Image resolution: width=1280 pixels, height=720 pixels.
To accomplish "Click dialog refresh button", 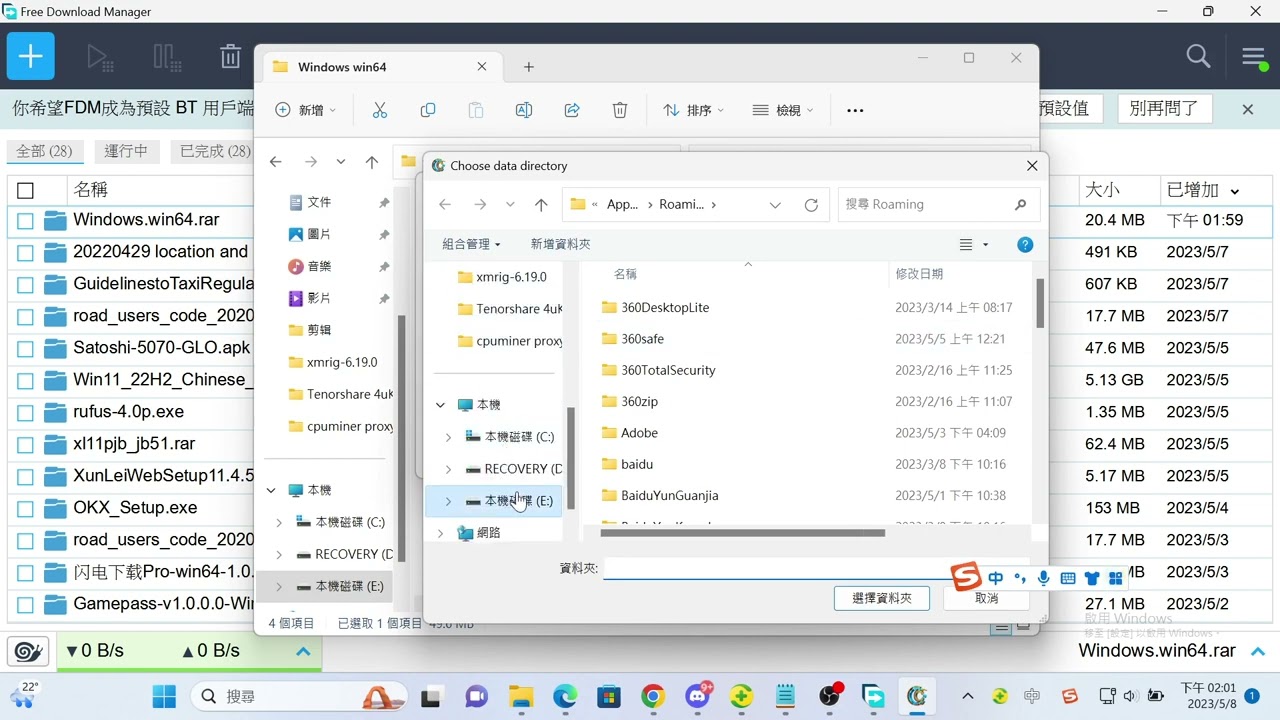I will coord(811,205).
